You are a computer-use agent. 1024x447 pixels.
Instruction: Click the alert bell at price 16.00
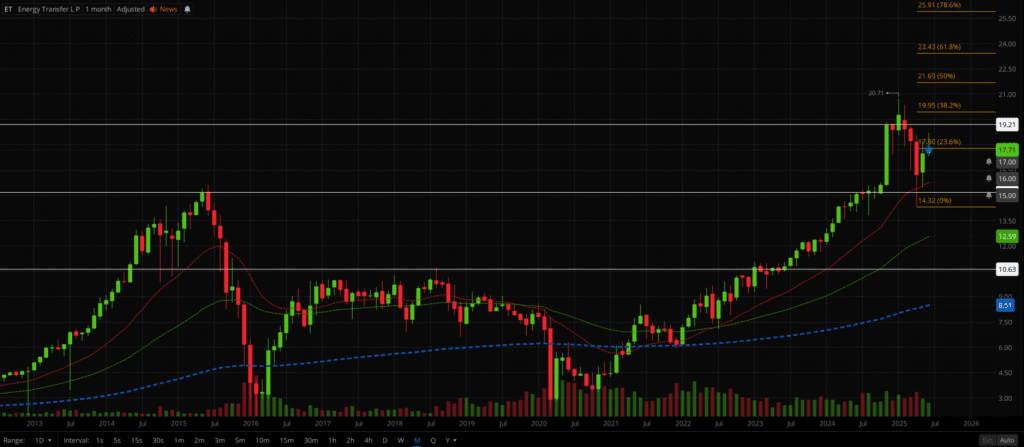tap(989, 178)
